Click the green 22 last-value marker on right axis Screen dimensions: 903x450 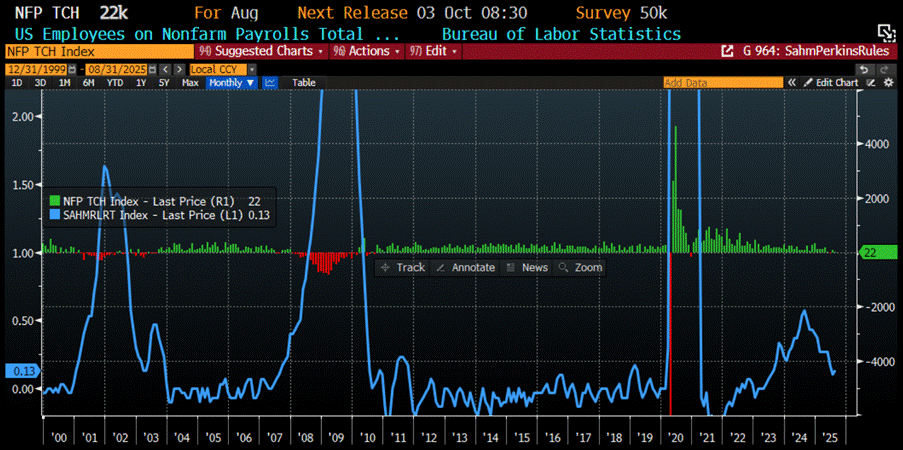(x=878, y=252)
